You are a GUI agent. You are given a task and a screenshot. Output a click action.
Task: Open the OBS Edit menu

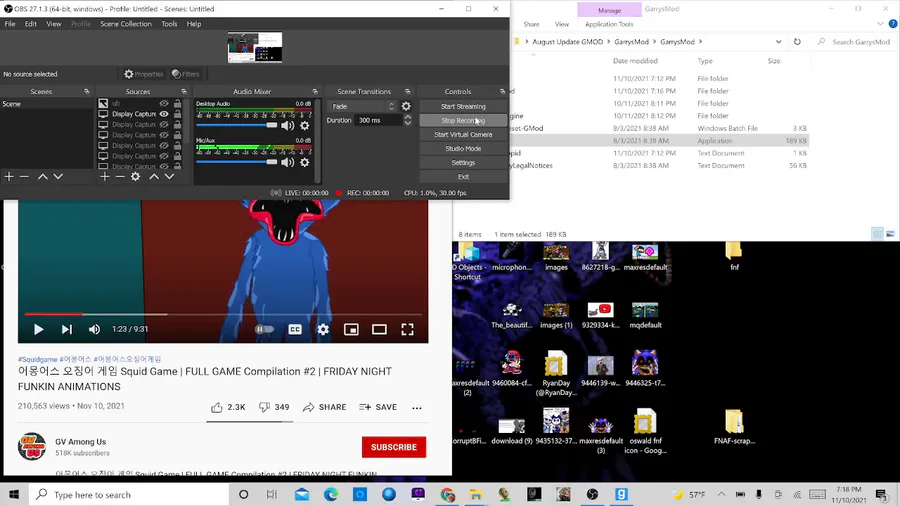coord(30,24)
